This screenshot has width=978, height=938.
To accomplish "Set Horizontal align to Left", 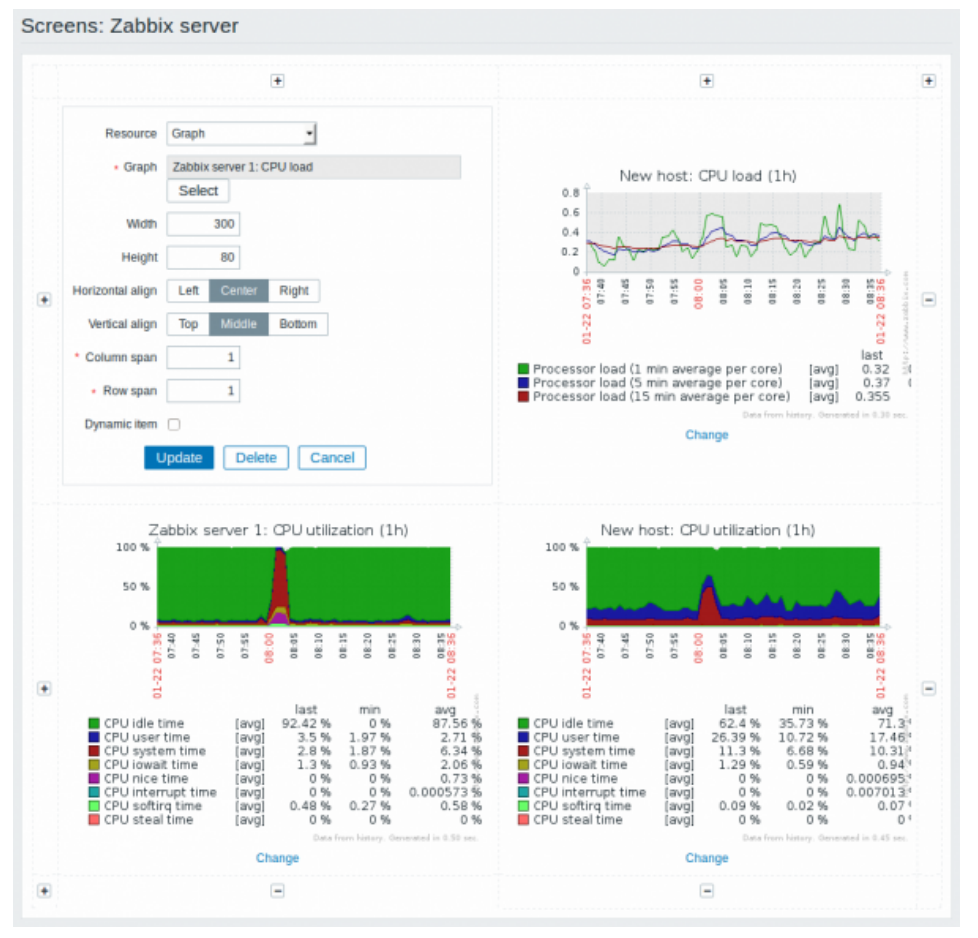I will (x=188, y=291).
